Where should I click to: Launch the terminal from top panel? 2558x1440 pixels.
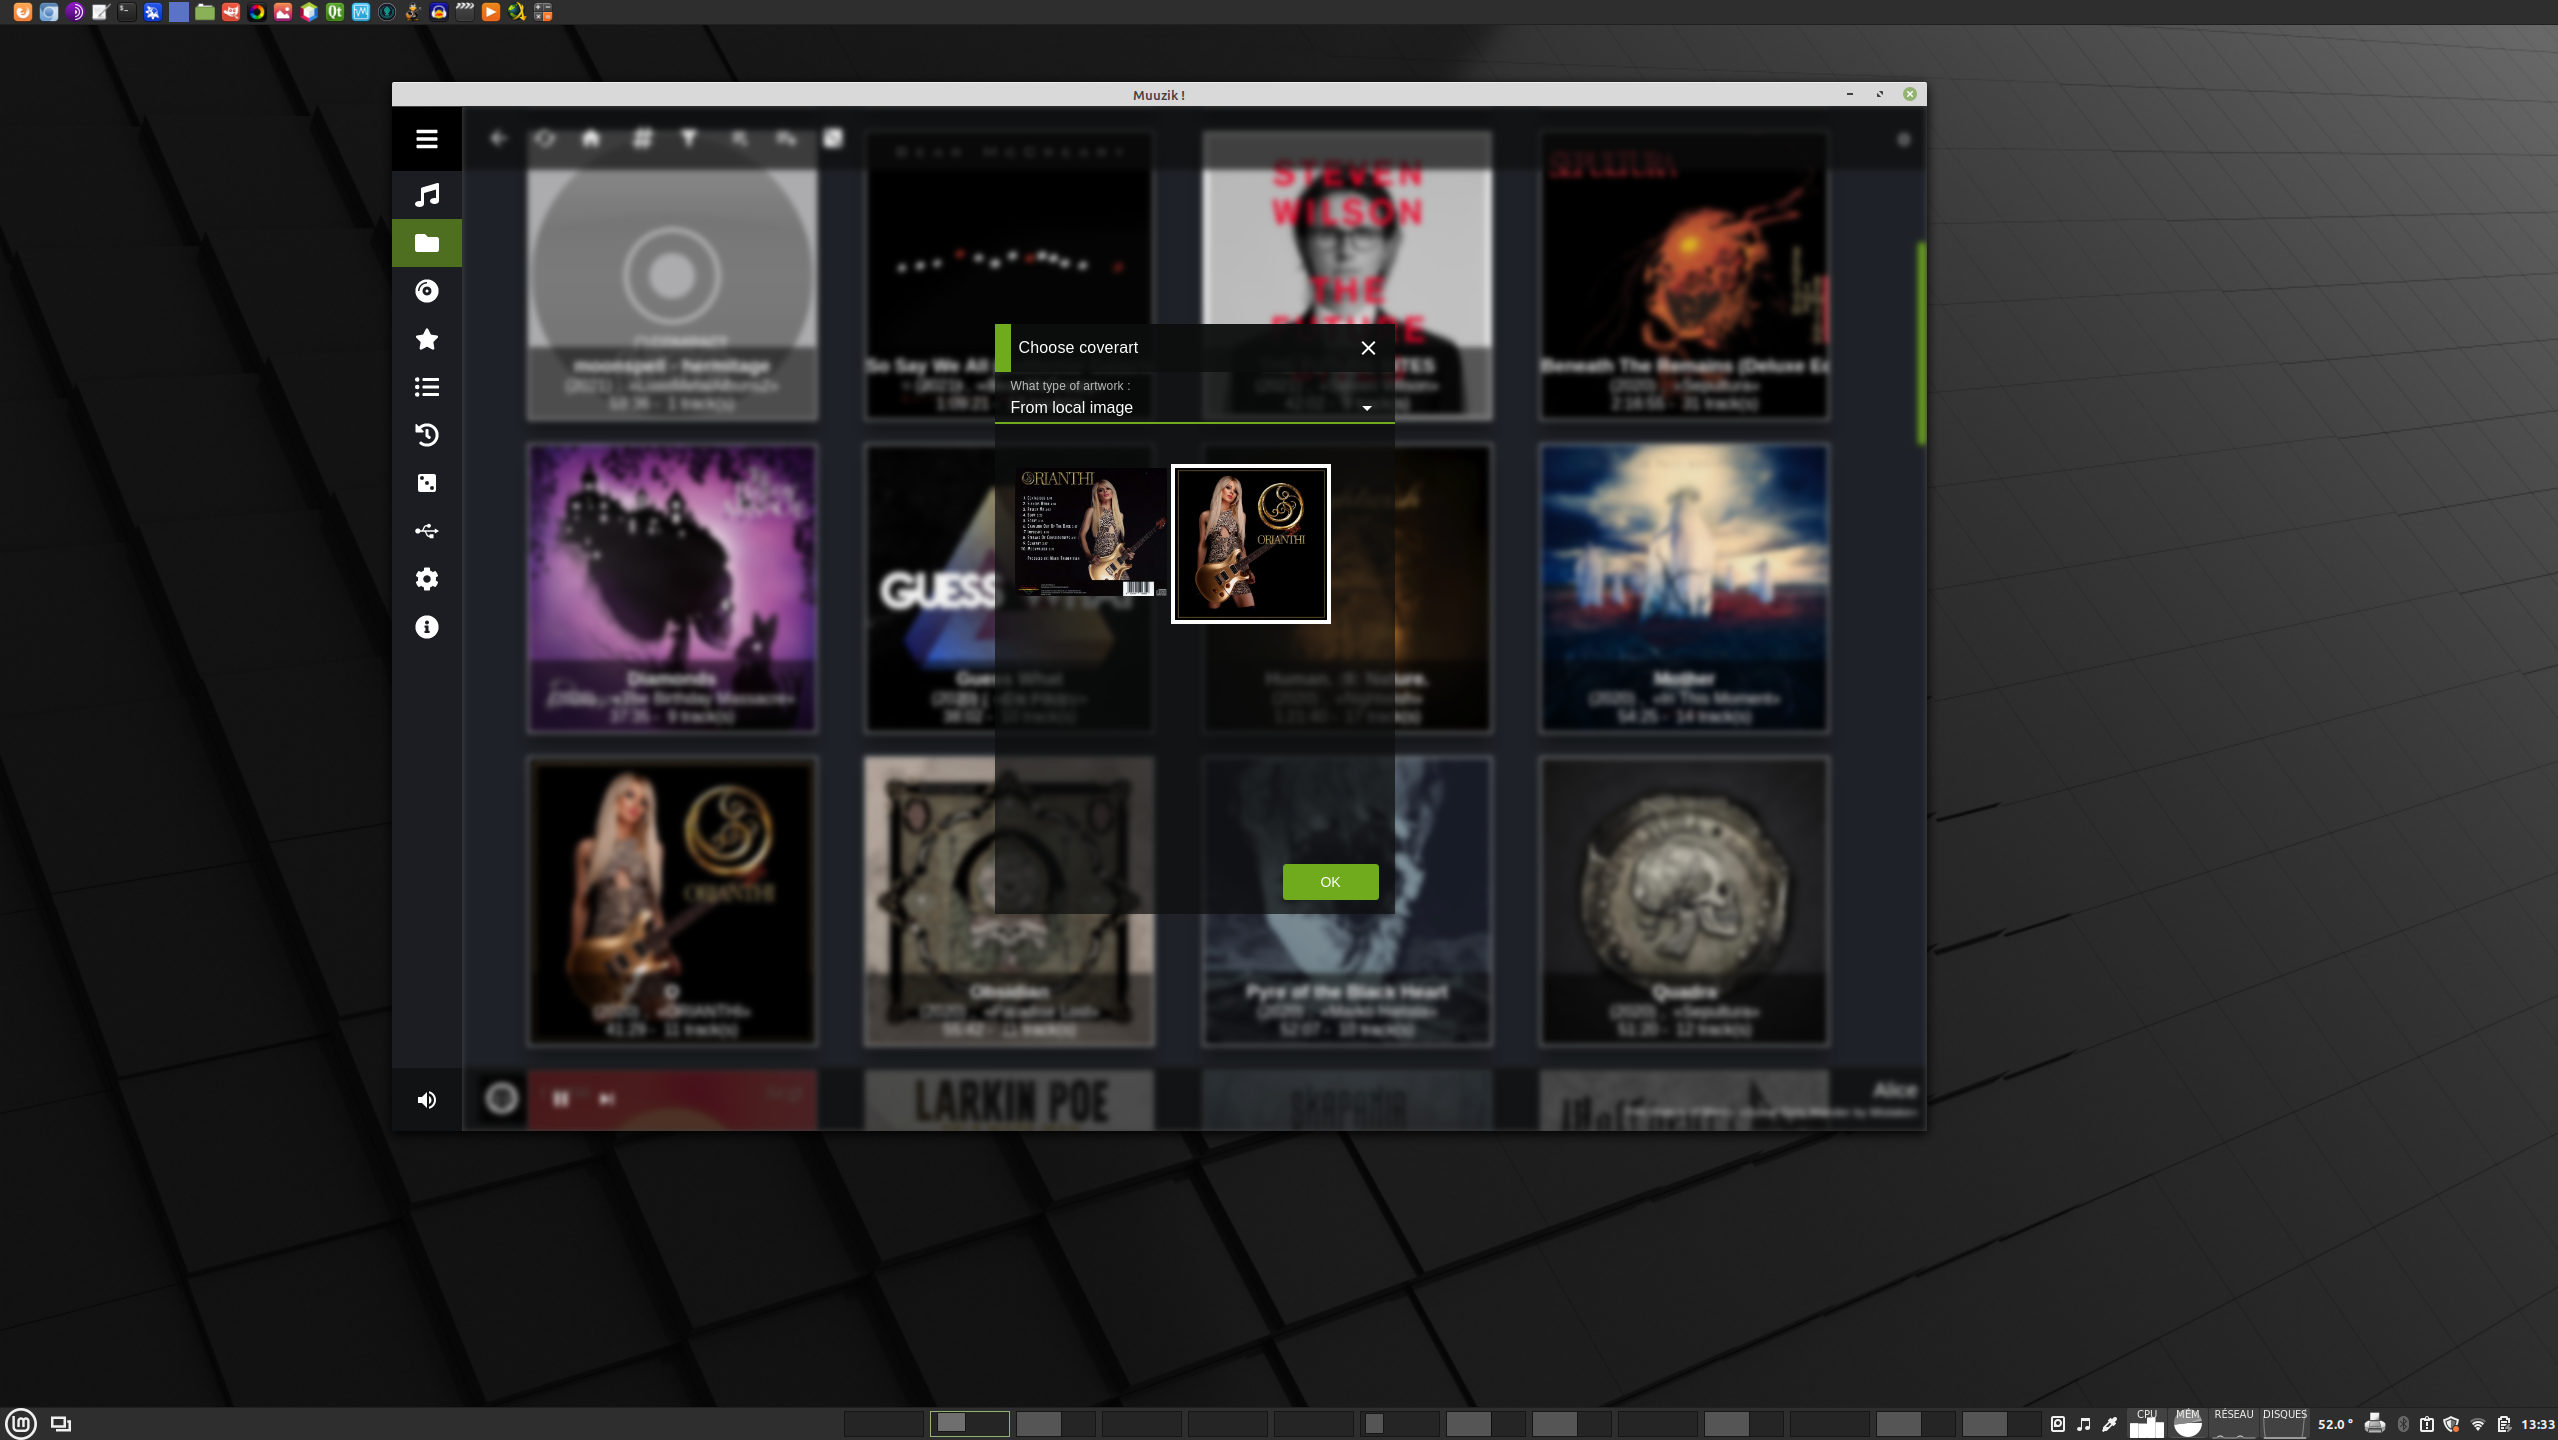click(x=126, y=12)
